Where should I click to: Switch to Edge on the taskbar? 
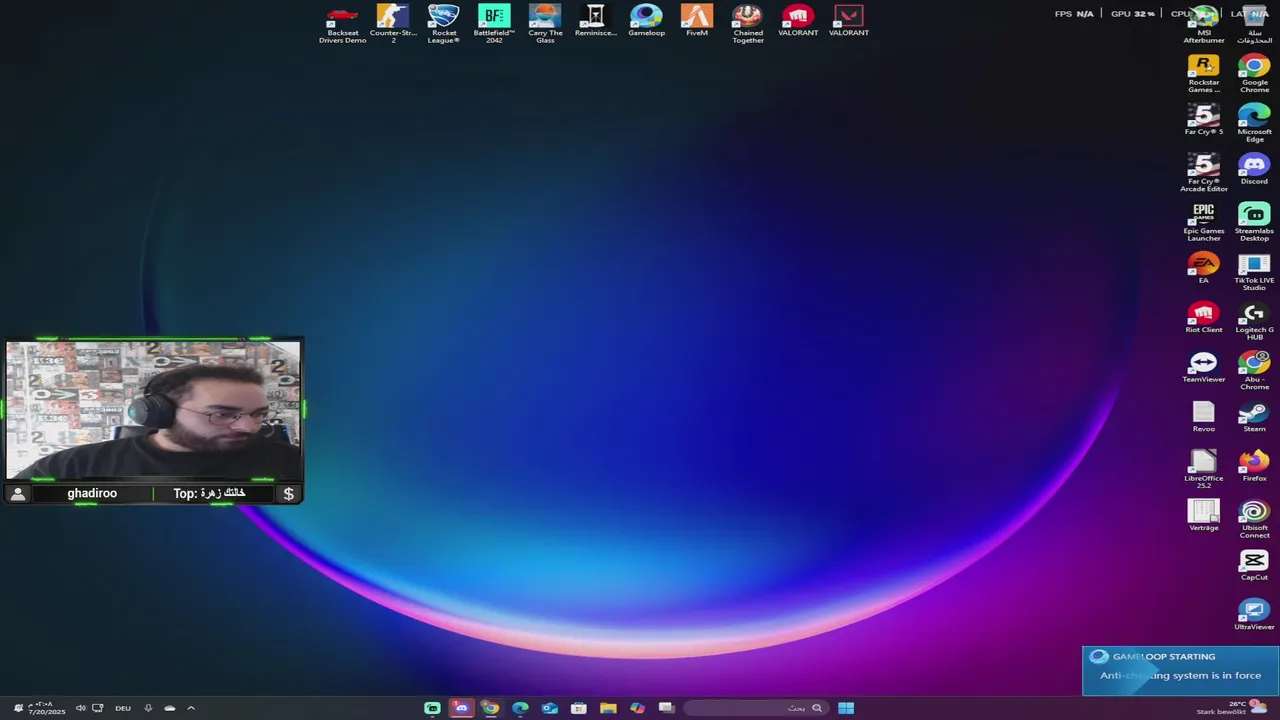pos(520,708)
